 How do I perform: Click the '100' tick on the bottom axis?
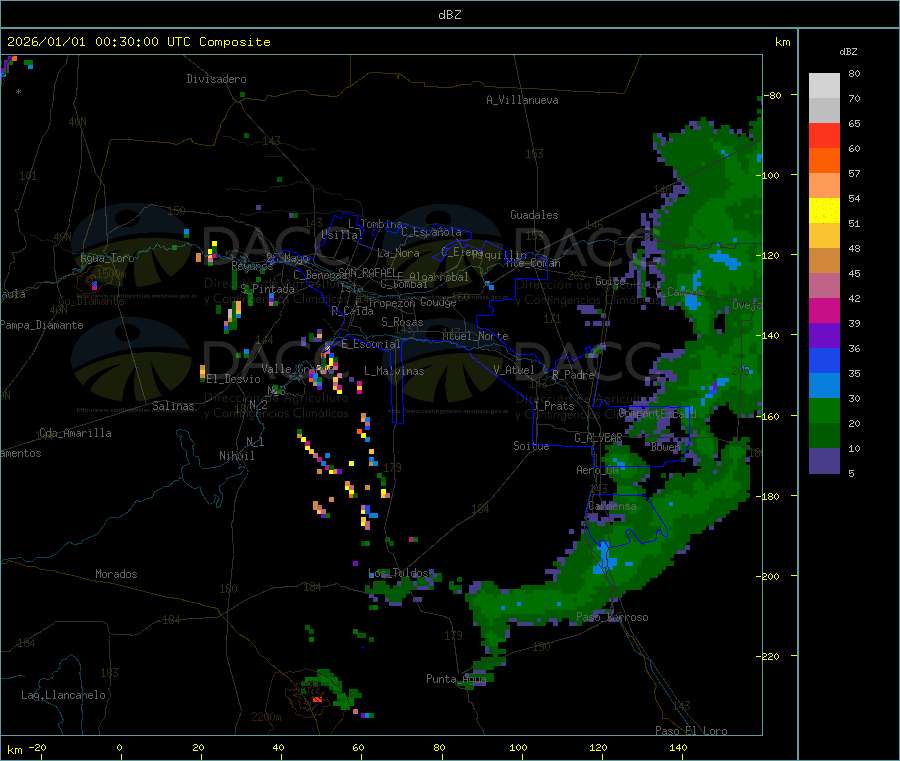[518, 748]
